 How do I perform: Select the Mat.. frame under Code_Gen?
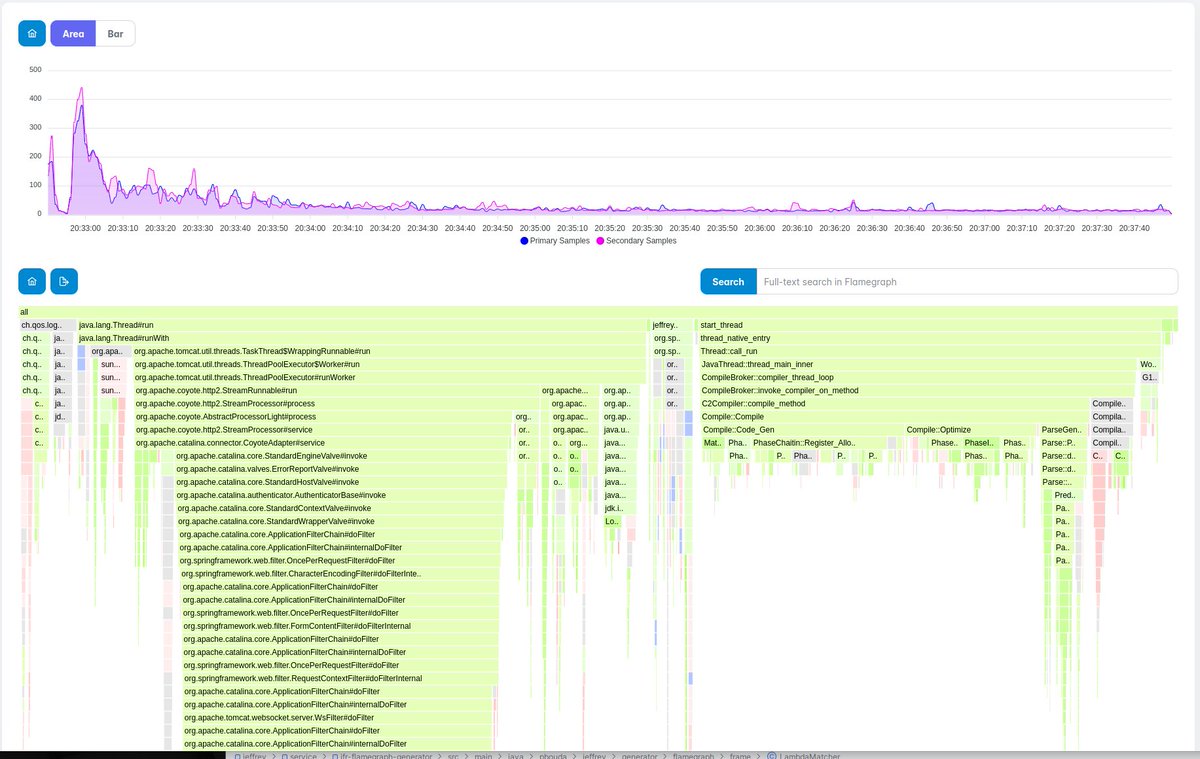pos(712,442)
